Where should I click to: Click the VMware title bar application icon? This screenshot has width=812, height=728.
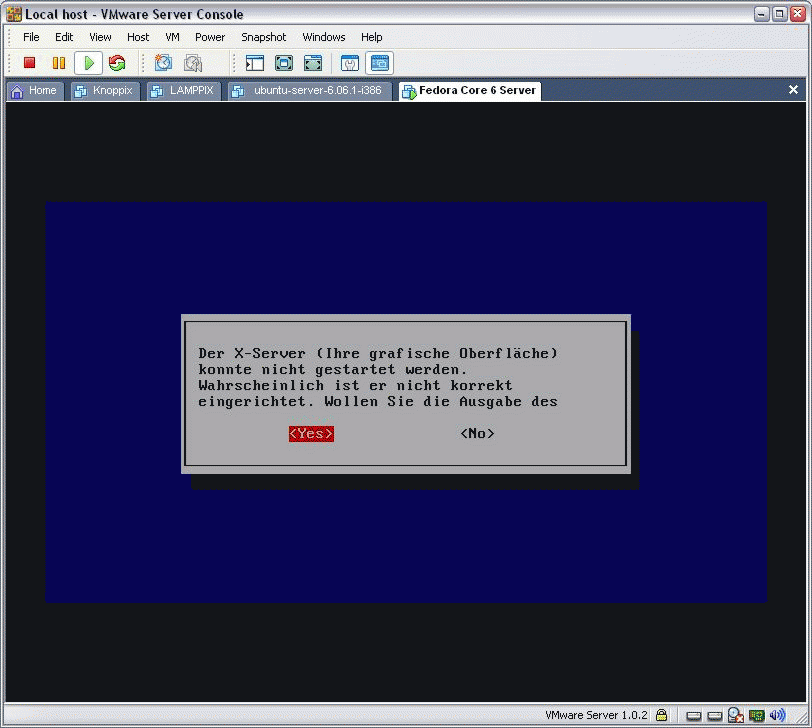coord(14,14)
